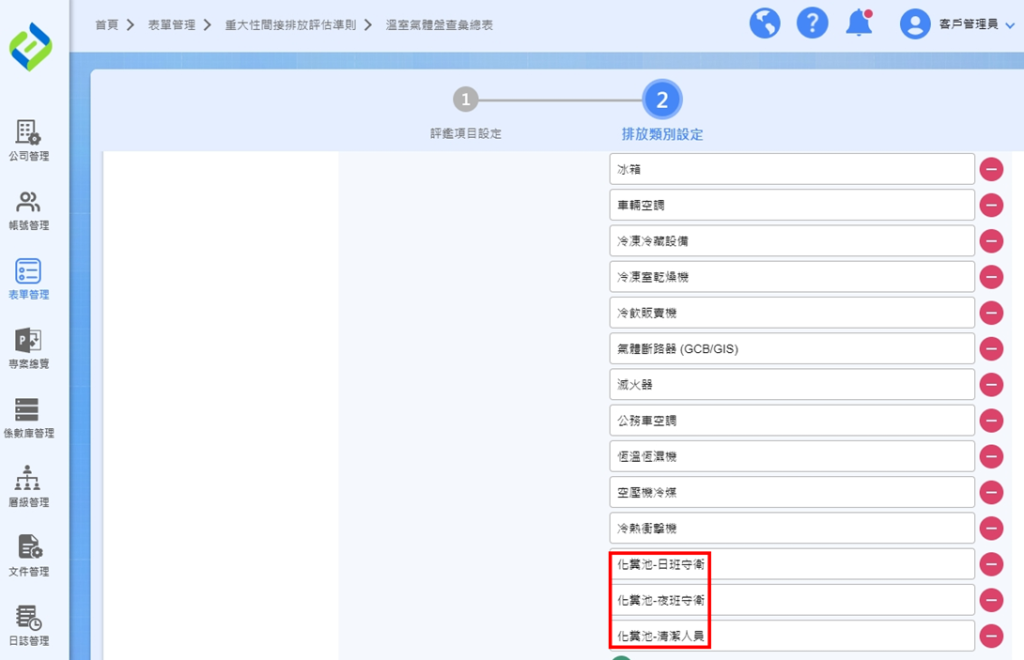Open 專案總覽 in the sidebar
This screenshot has width=1024, height=660.
click(28, 348)
